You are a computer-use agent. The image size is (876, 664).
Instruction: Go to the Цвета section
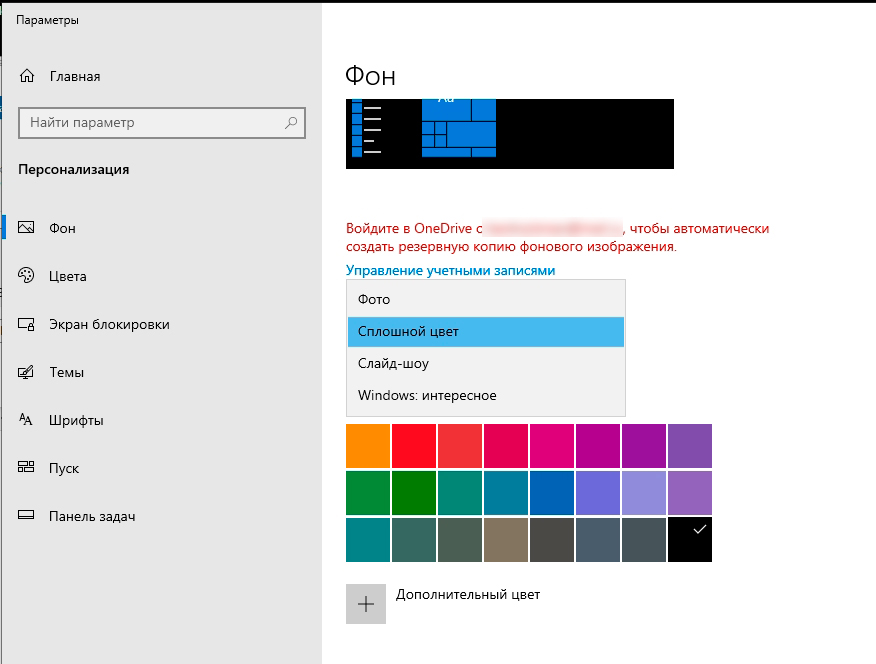click(x=68, y=276)
